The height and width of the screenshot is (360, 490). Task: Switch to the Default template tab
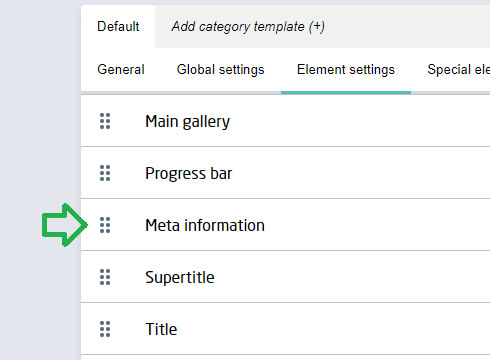pyautogui.click(x=118, y=27)
